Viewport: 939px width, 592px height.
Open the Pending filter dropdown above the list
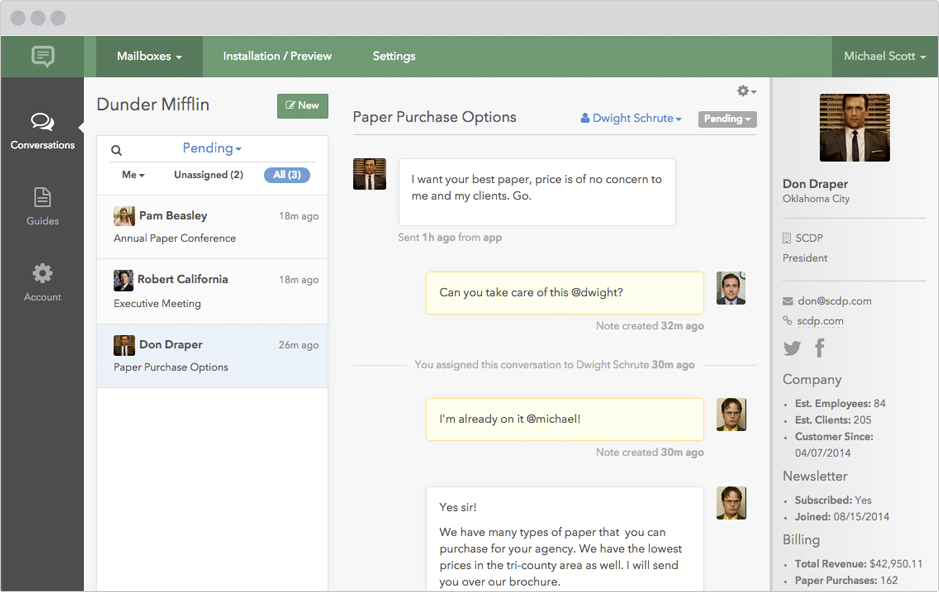point(211,149)
